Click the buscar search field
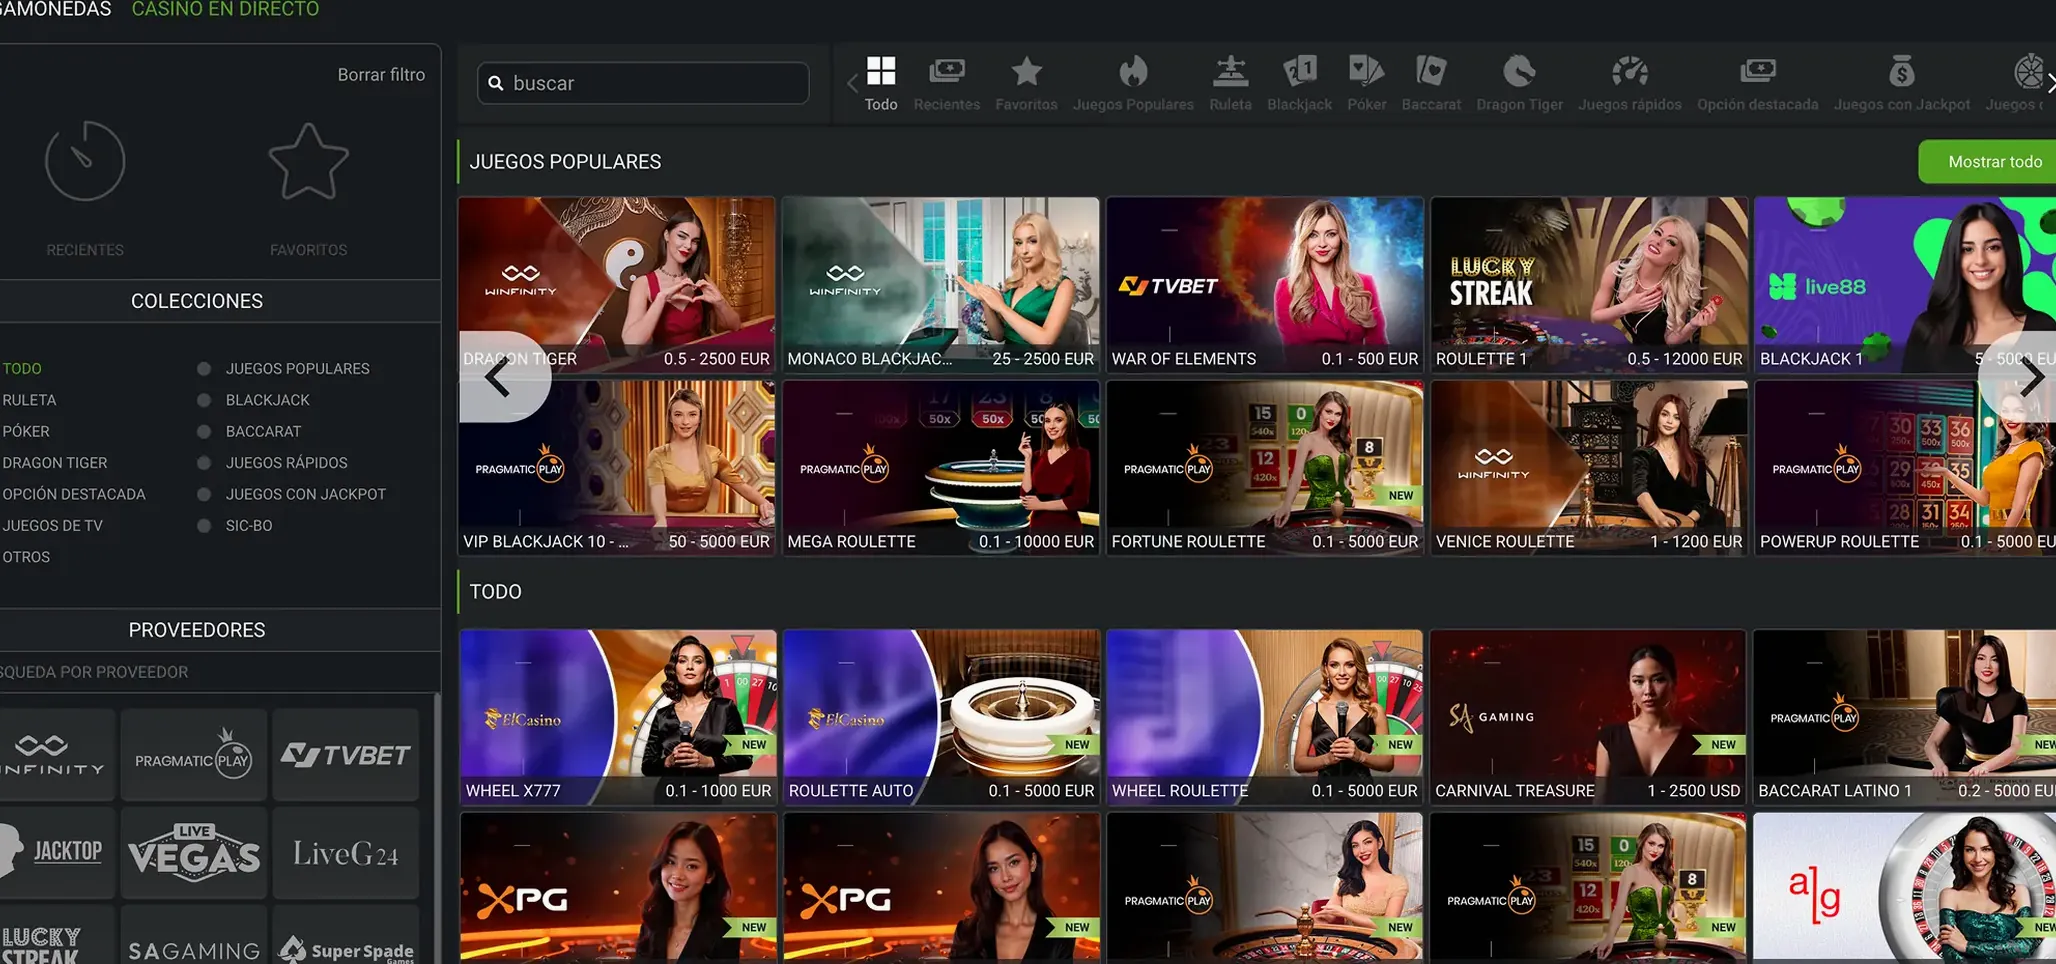This screenshot has height=964, width=2056. point(643,83)
